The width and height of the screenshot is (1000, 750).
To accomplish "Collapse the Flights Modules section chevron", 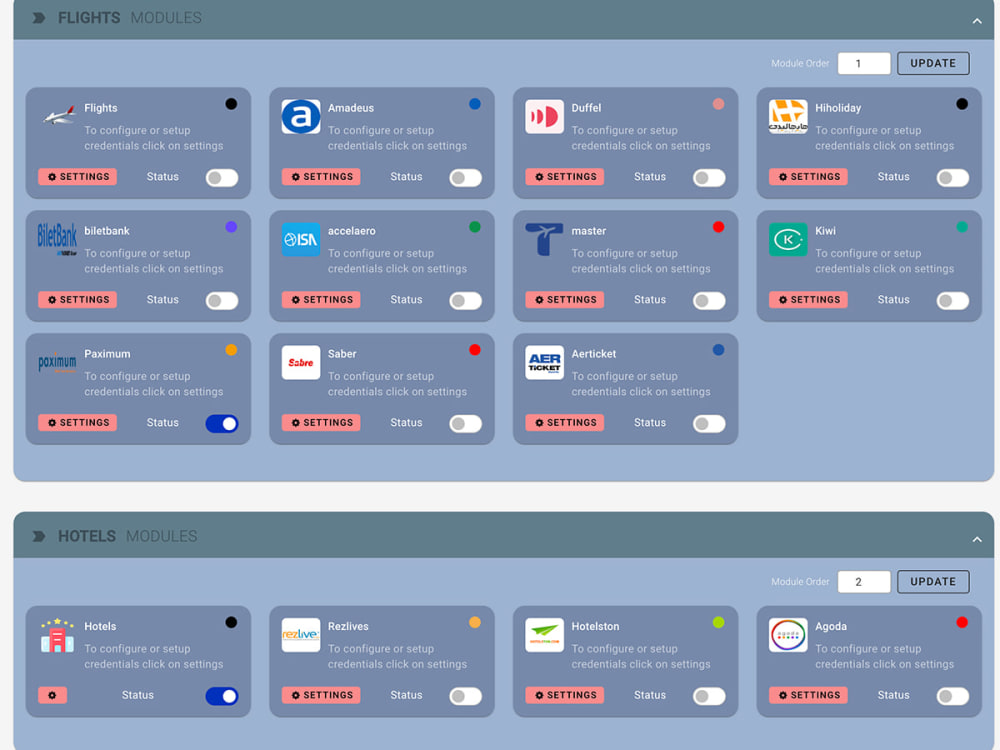I will pos(977,21).
